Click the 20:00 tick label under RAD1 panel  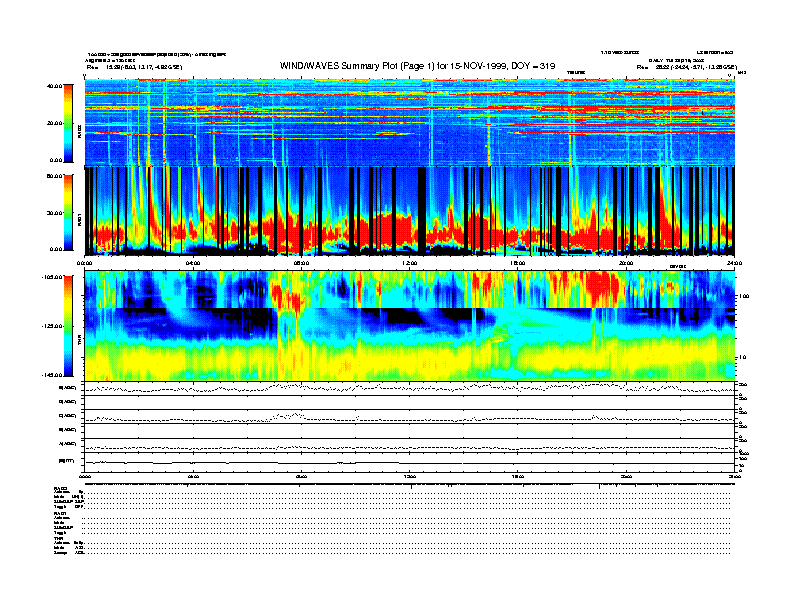point(626,263)
